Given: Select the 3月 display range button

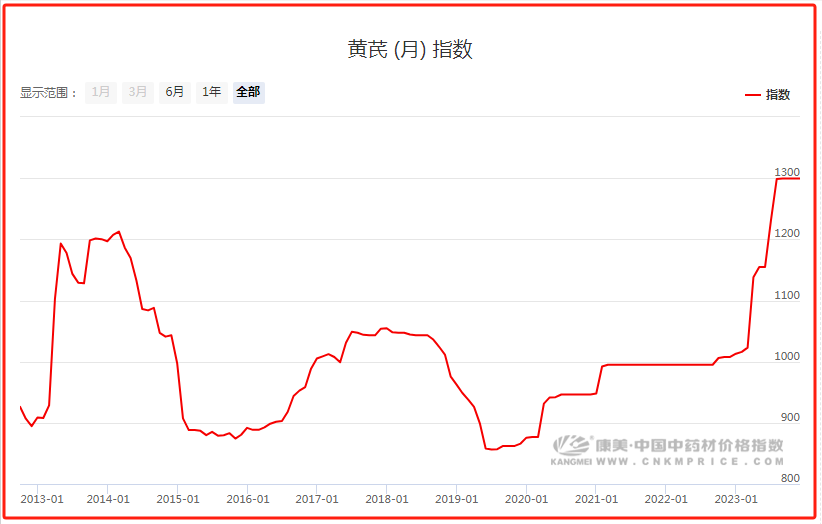Looking at the screenshot, I should tap(138, 92).
